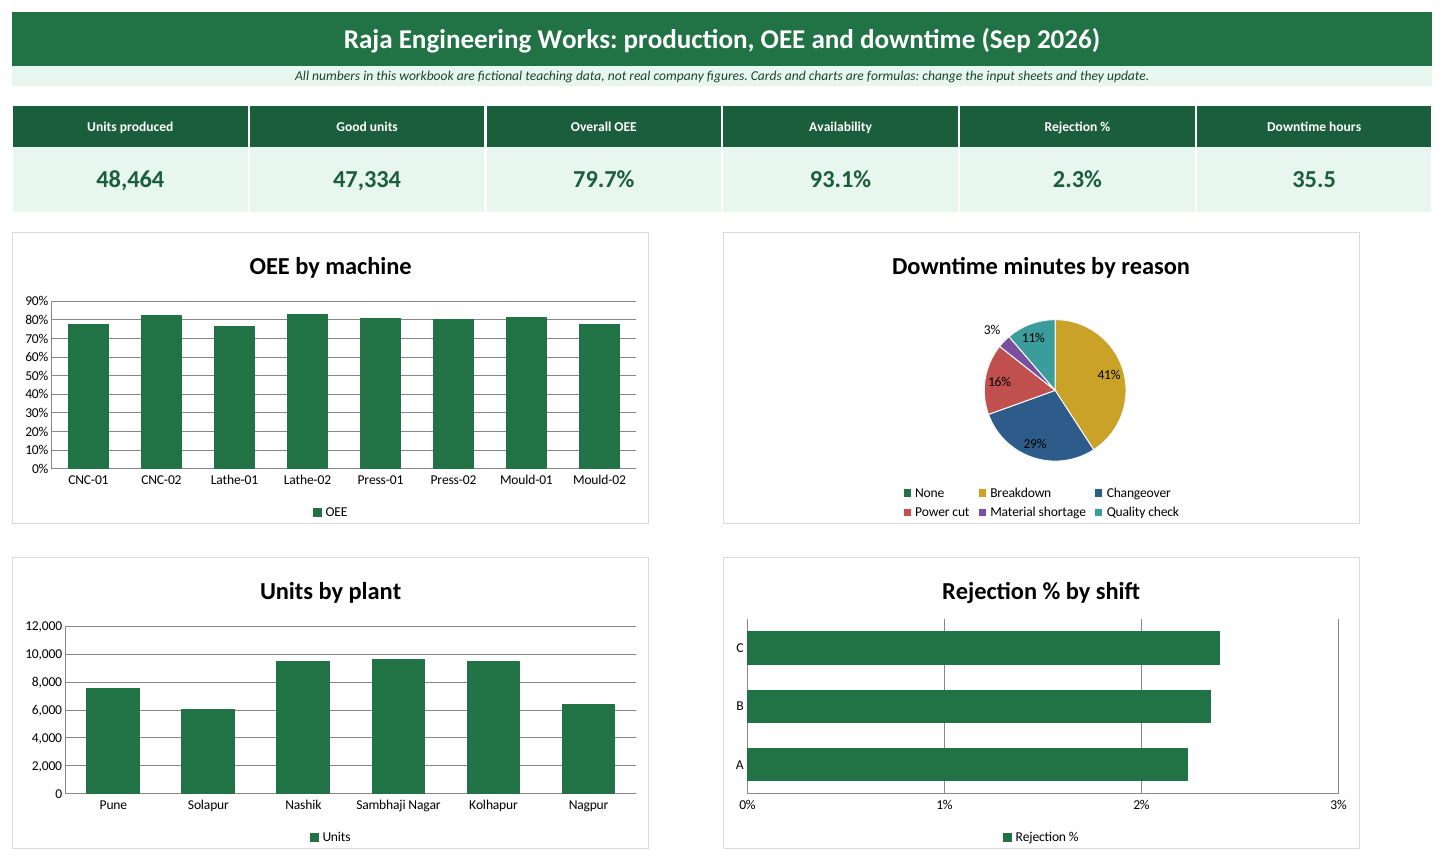Click the 2.3% rejection value

(x=1077, y=180)
